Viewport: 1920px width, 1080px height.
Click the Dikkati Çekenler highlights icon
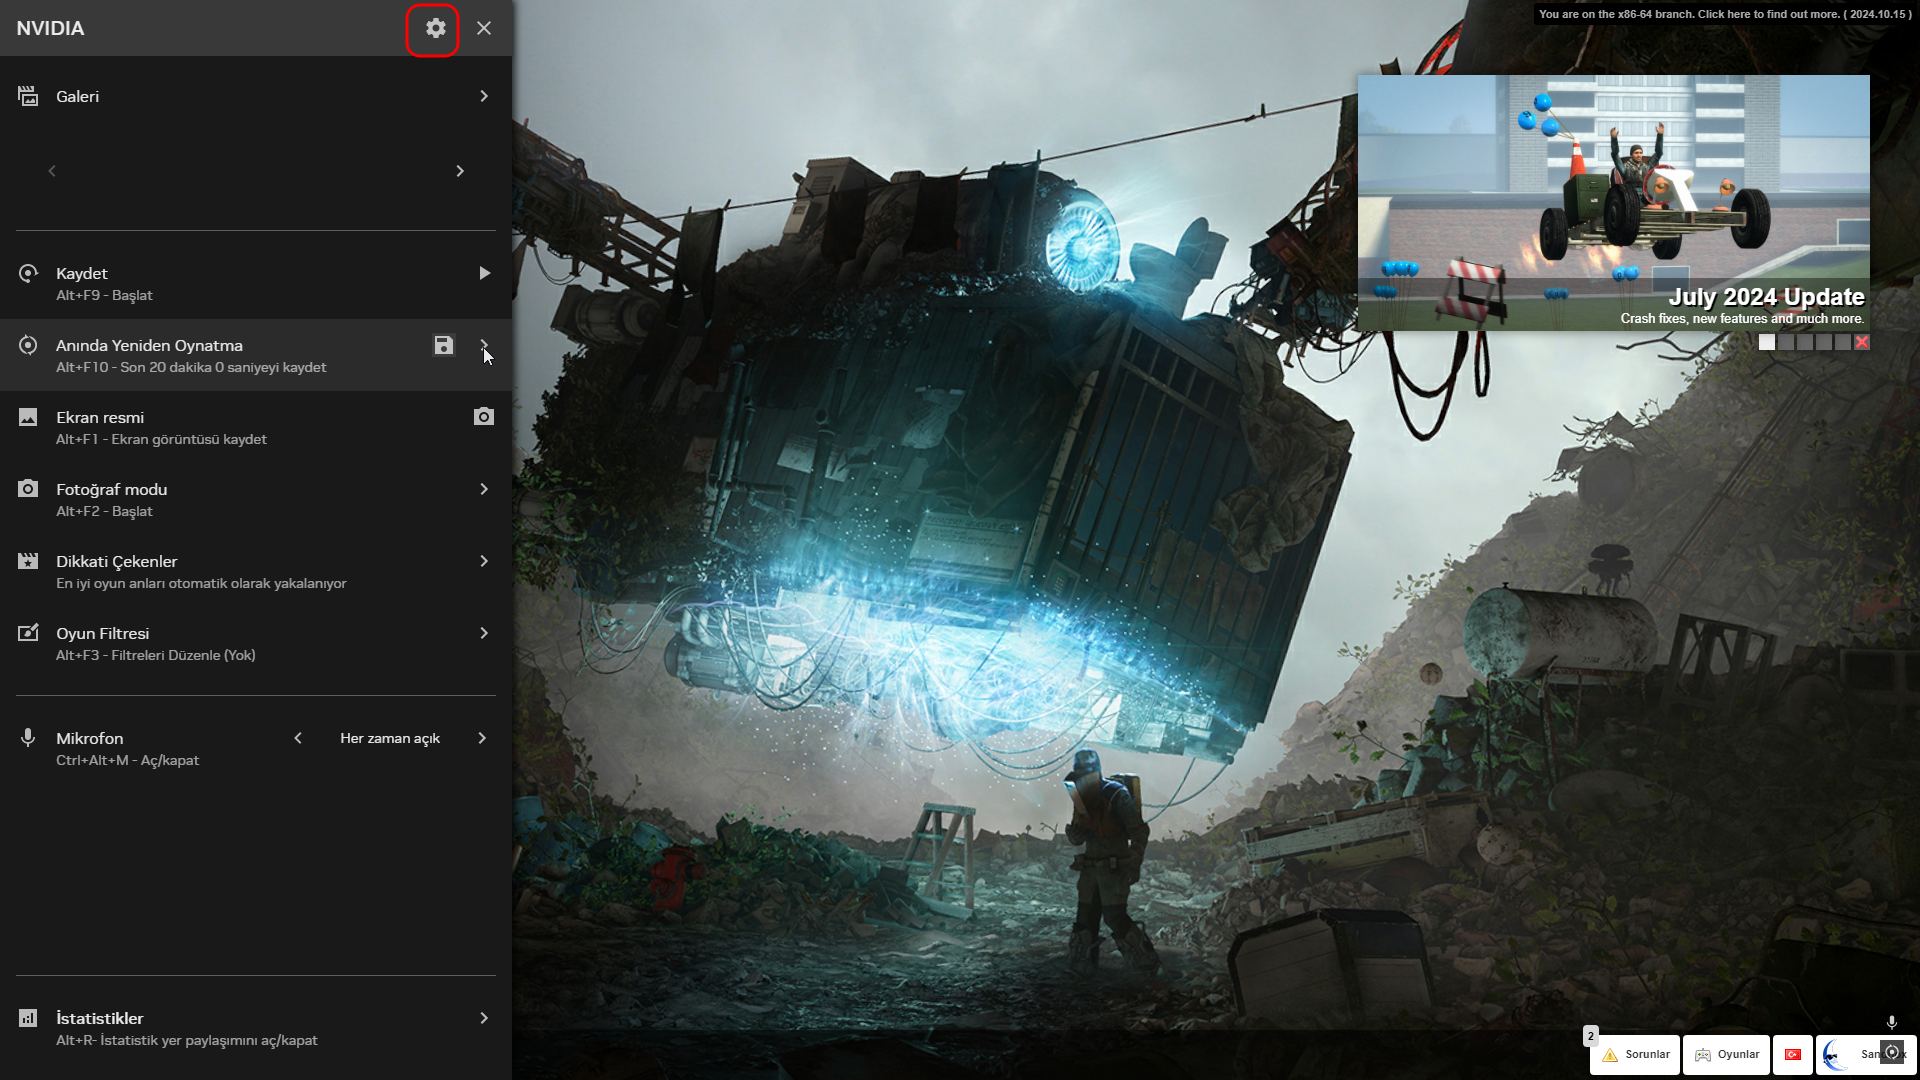(28, 561)
